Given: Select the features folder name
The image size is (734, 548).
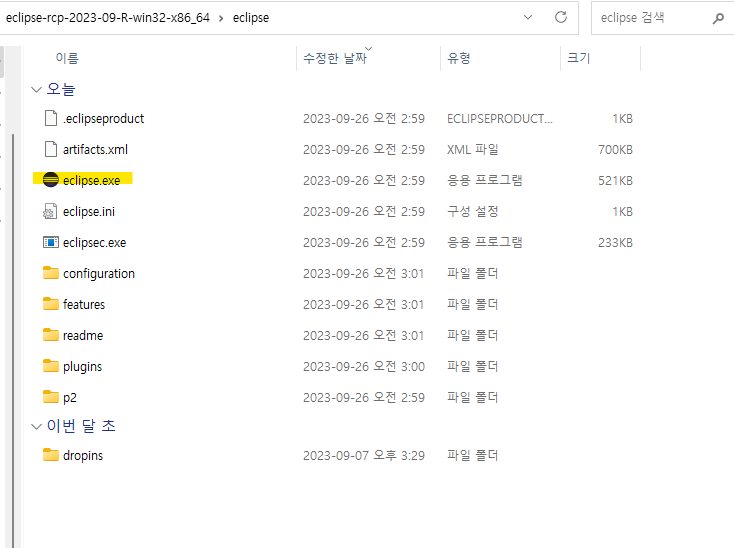Looking at the screenshot, I should click(x=84, y=304).
